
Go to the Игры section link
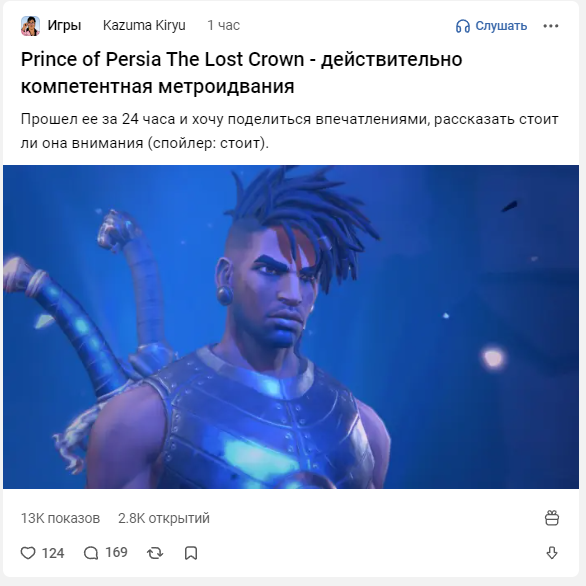64,26
